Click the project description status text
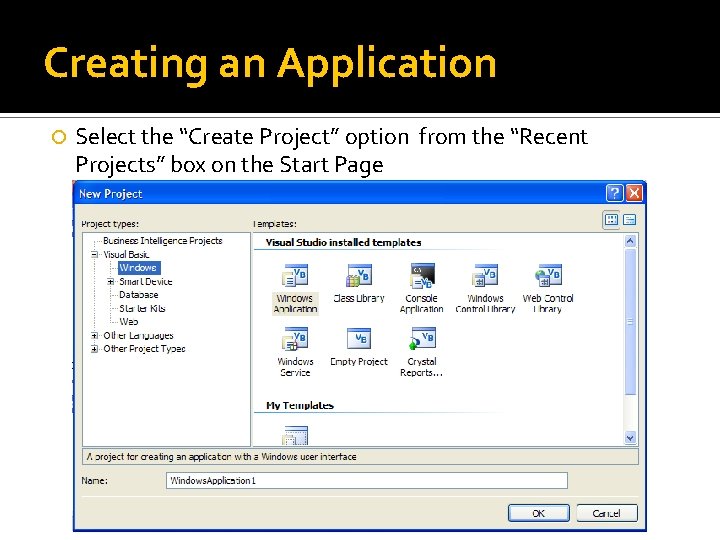720x540 pixels. click(x=221, y=456)
